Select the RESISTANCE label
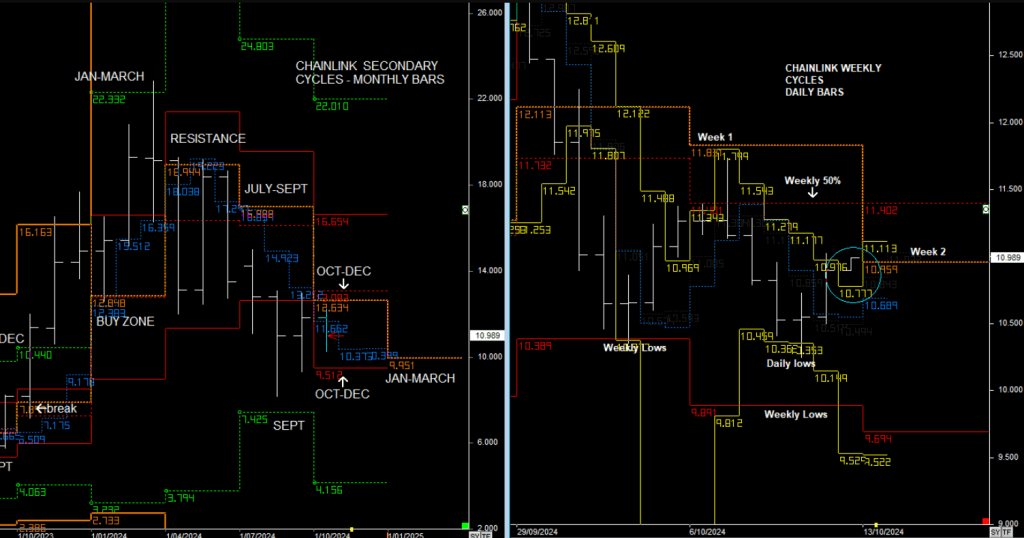This screenshot has height=538, width=1024. [x=208, y=138]
